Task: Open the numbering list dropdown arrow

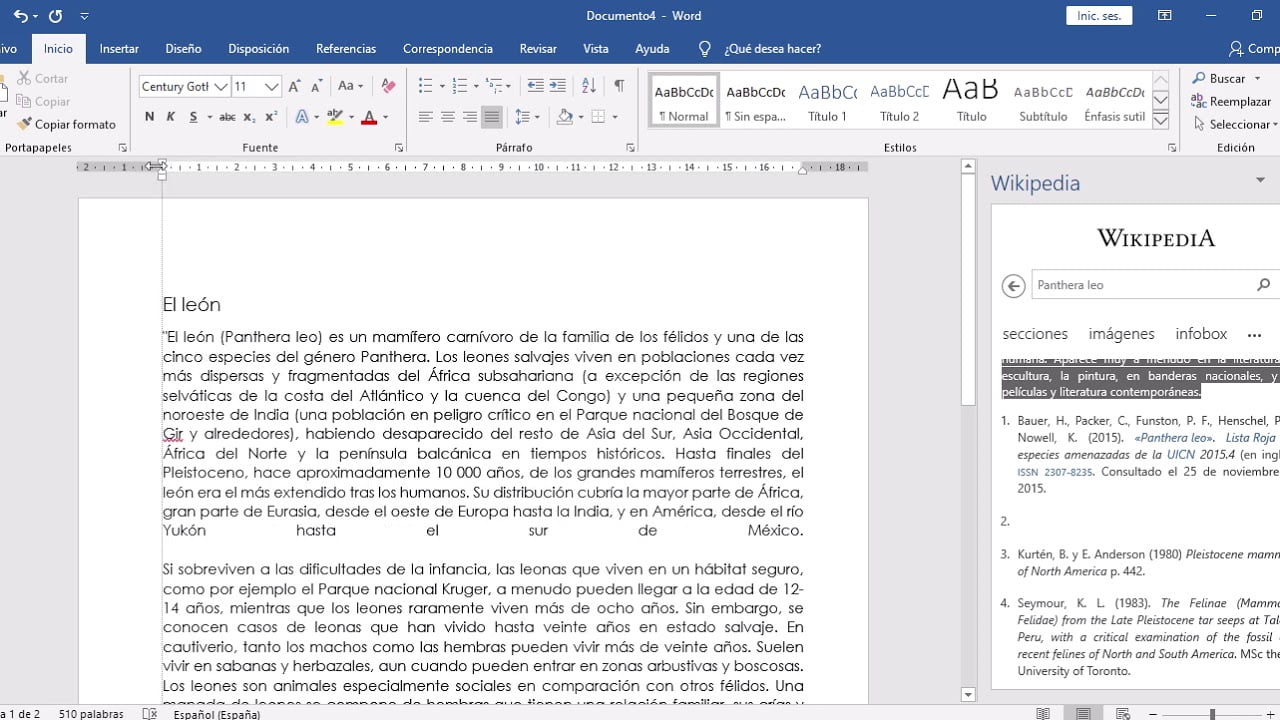Action: click(x=476, y=87)
